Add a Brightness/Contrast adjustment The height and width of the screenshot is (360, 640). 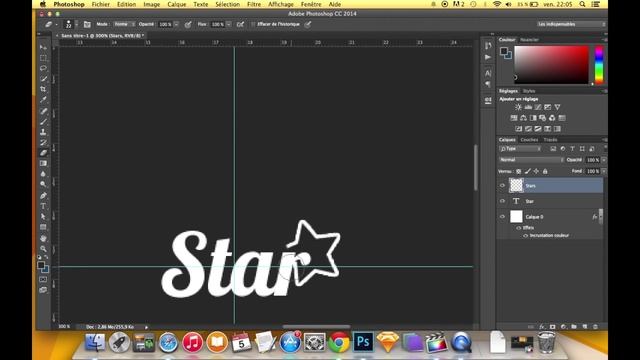(x=518, y=107)
